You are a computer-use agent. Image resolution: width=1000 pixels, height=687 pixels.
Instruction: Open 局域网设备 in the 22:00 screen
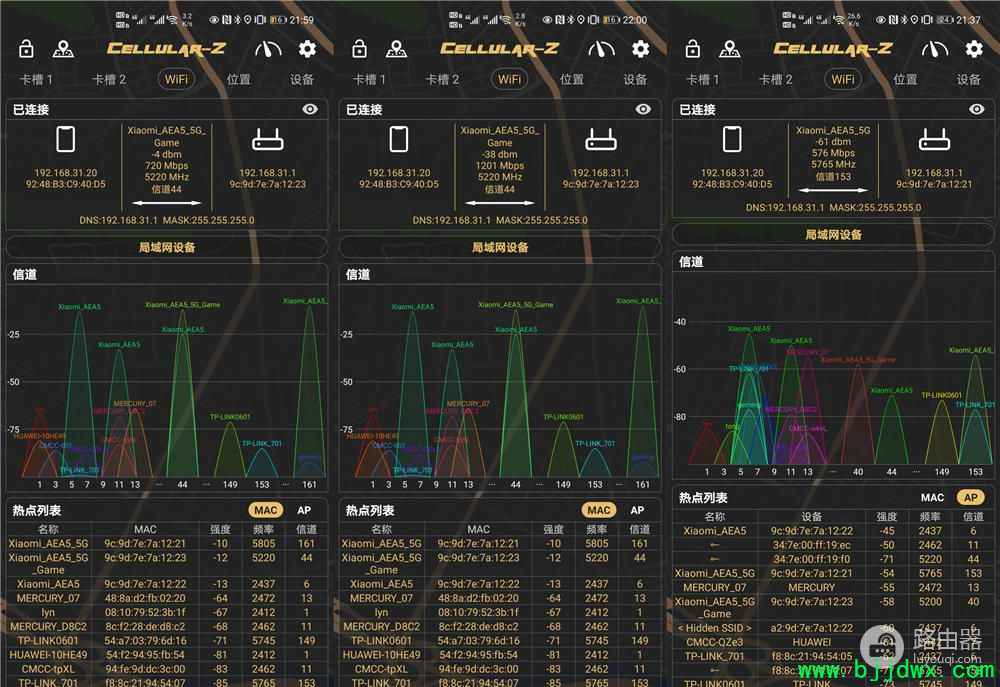click(501, 247)
